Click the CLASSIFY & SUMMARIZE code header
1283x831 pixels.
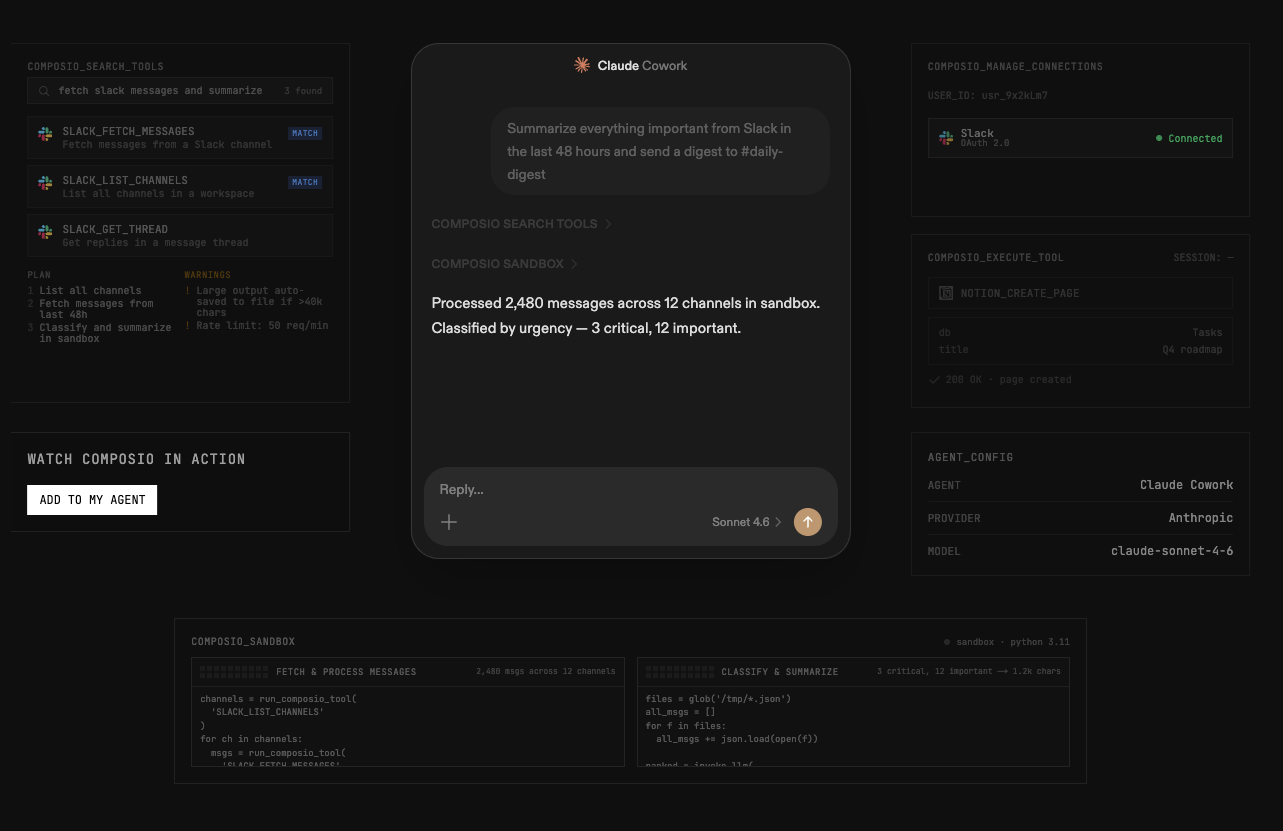point(853,672)
